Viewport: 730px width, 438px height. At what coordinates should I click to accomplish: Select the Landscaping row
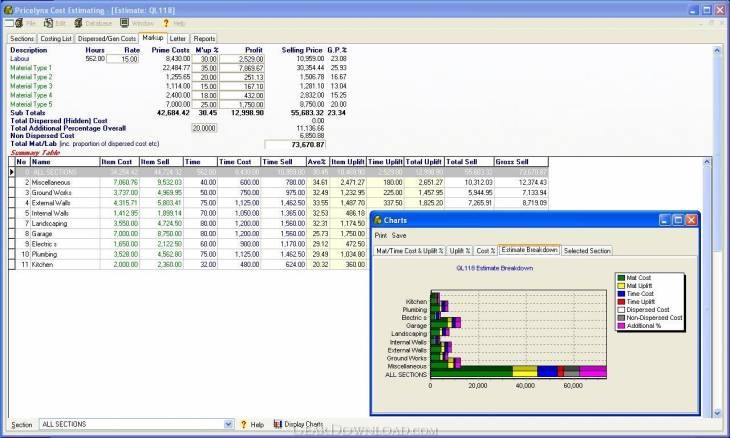coord(189,223)
